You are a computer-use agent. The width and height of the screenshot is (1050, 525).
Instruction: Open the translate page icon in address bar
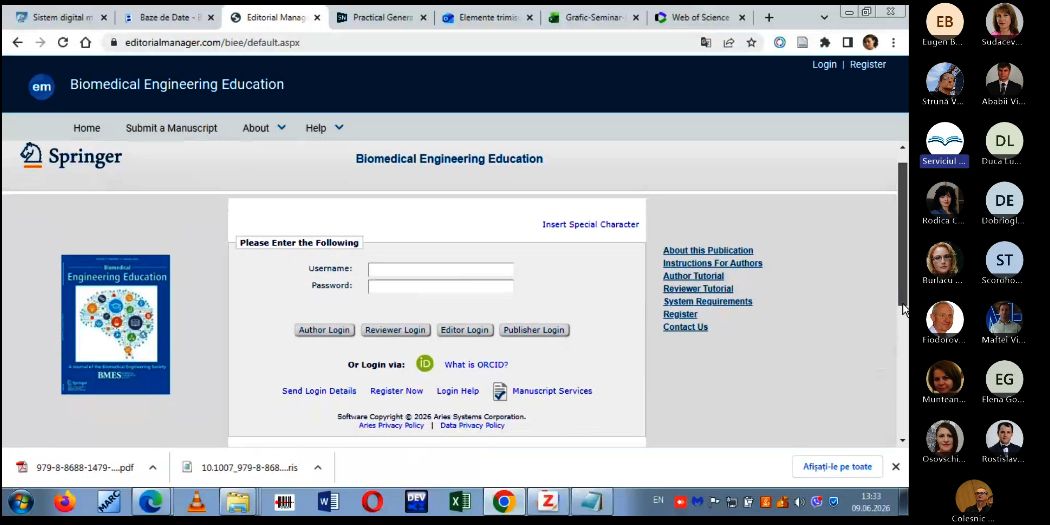[x=706, y=42]
